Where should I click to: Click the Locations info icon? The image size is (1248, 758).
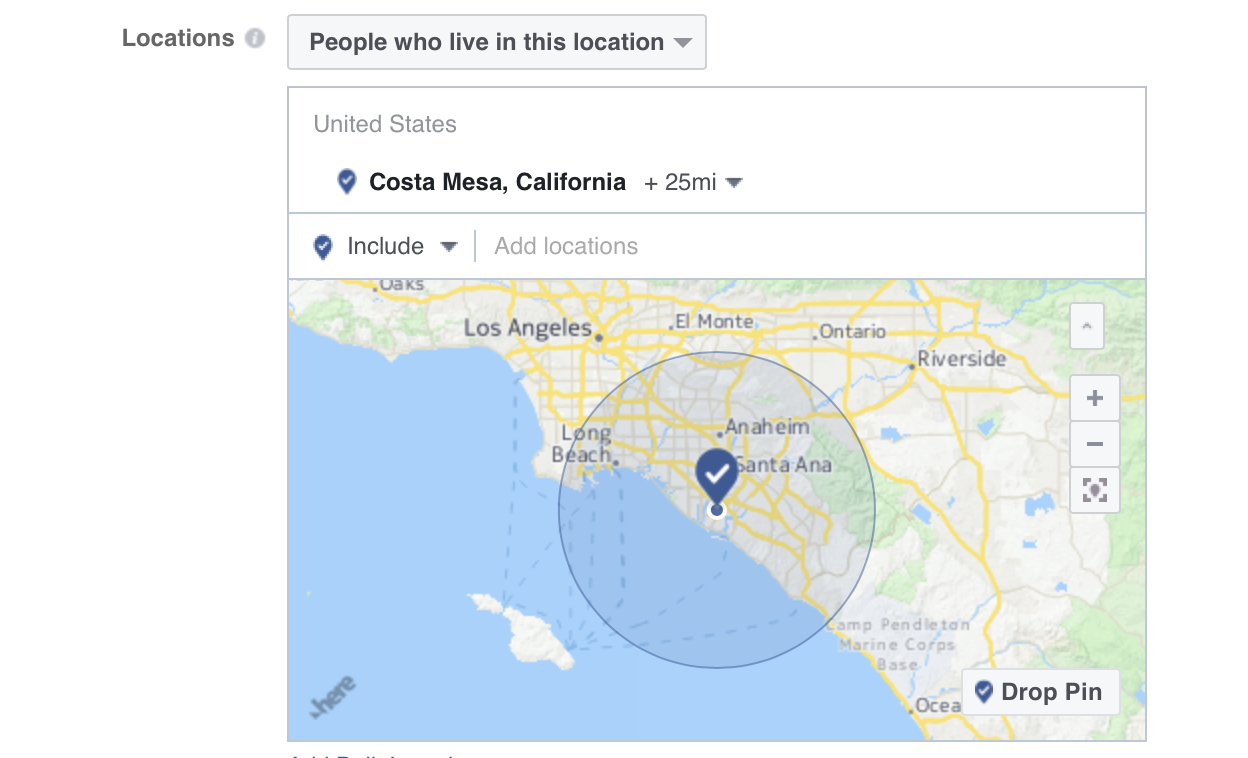click(255, 39)
